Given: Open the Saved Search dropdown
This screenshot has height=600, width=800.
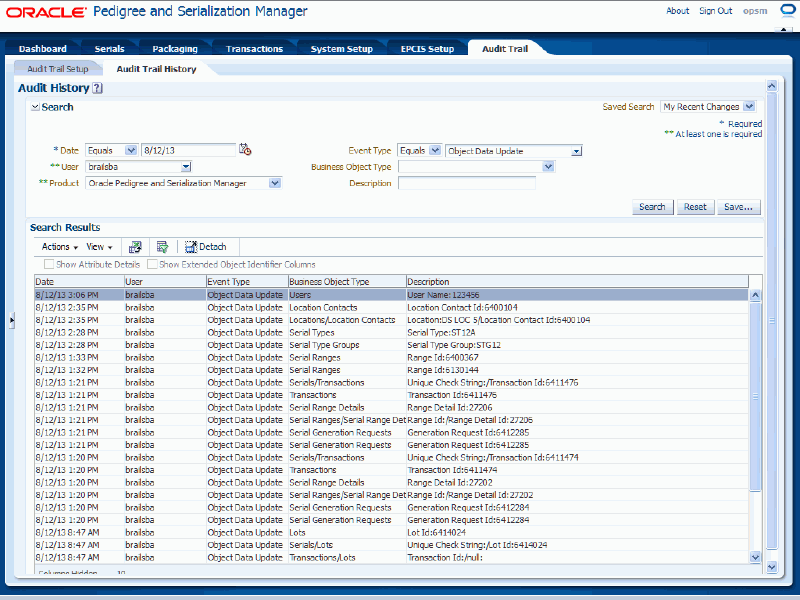Looking at the screenshot, I should point(748,107).
